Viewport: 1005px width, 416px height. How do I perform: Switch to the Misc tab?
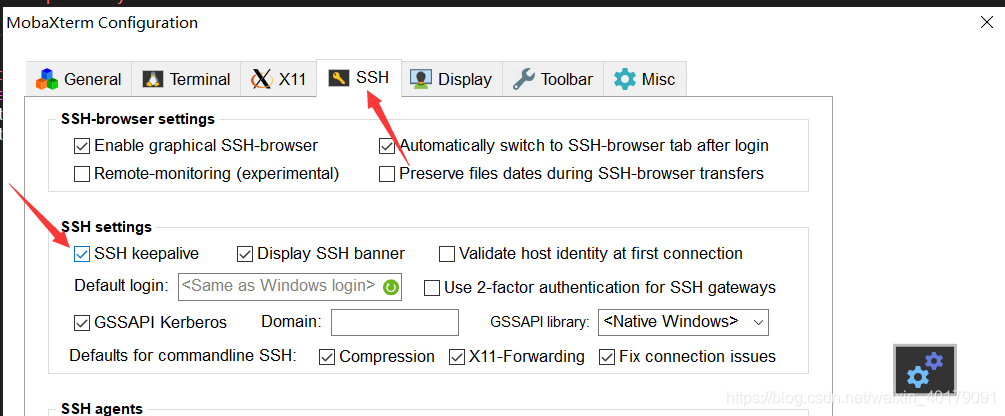645,79
